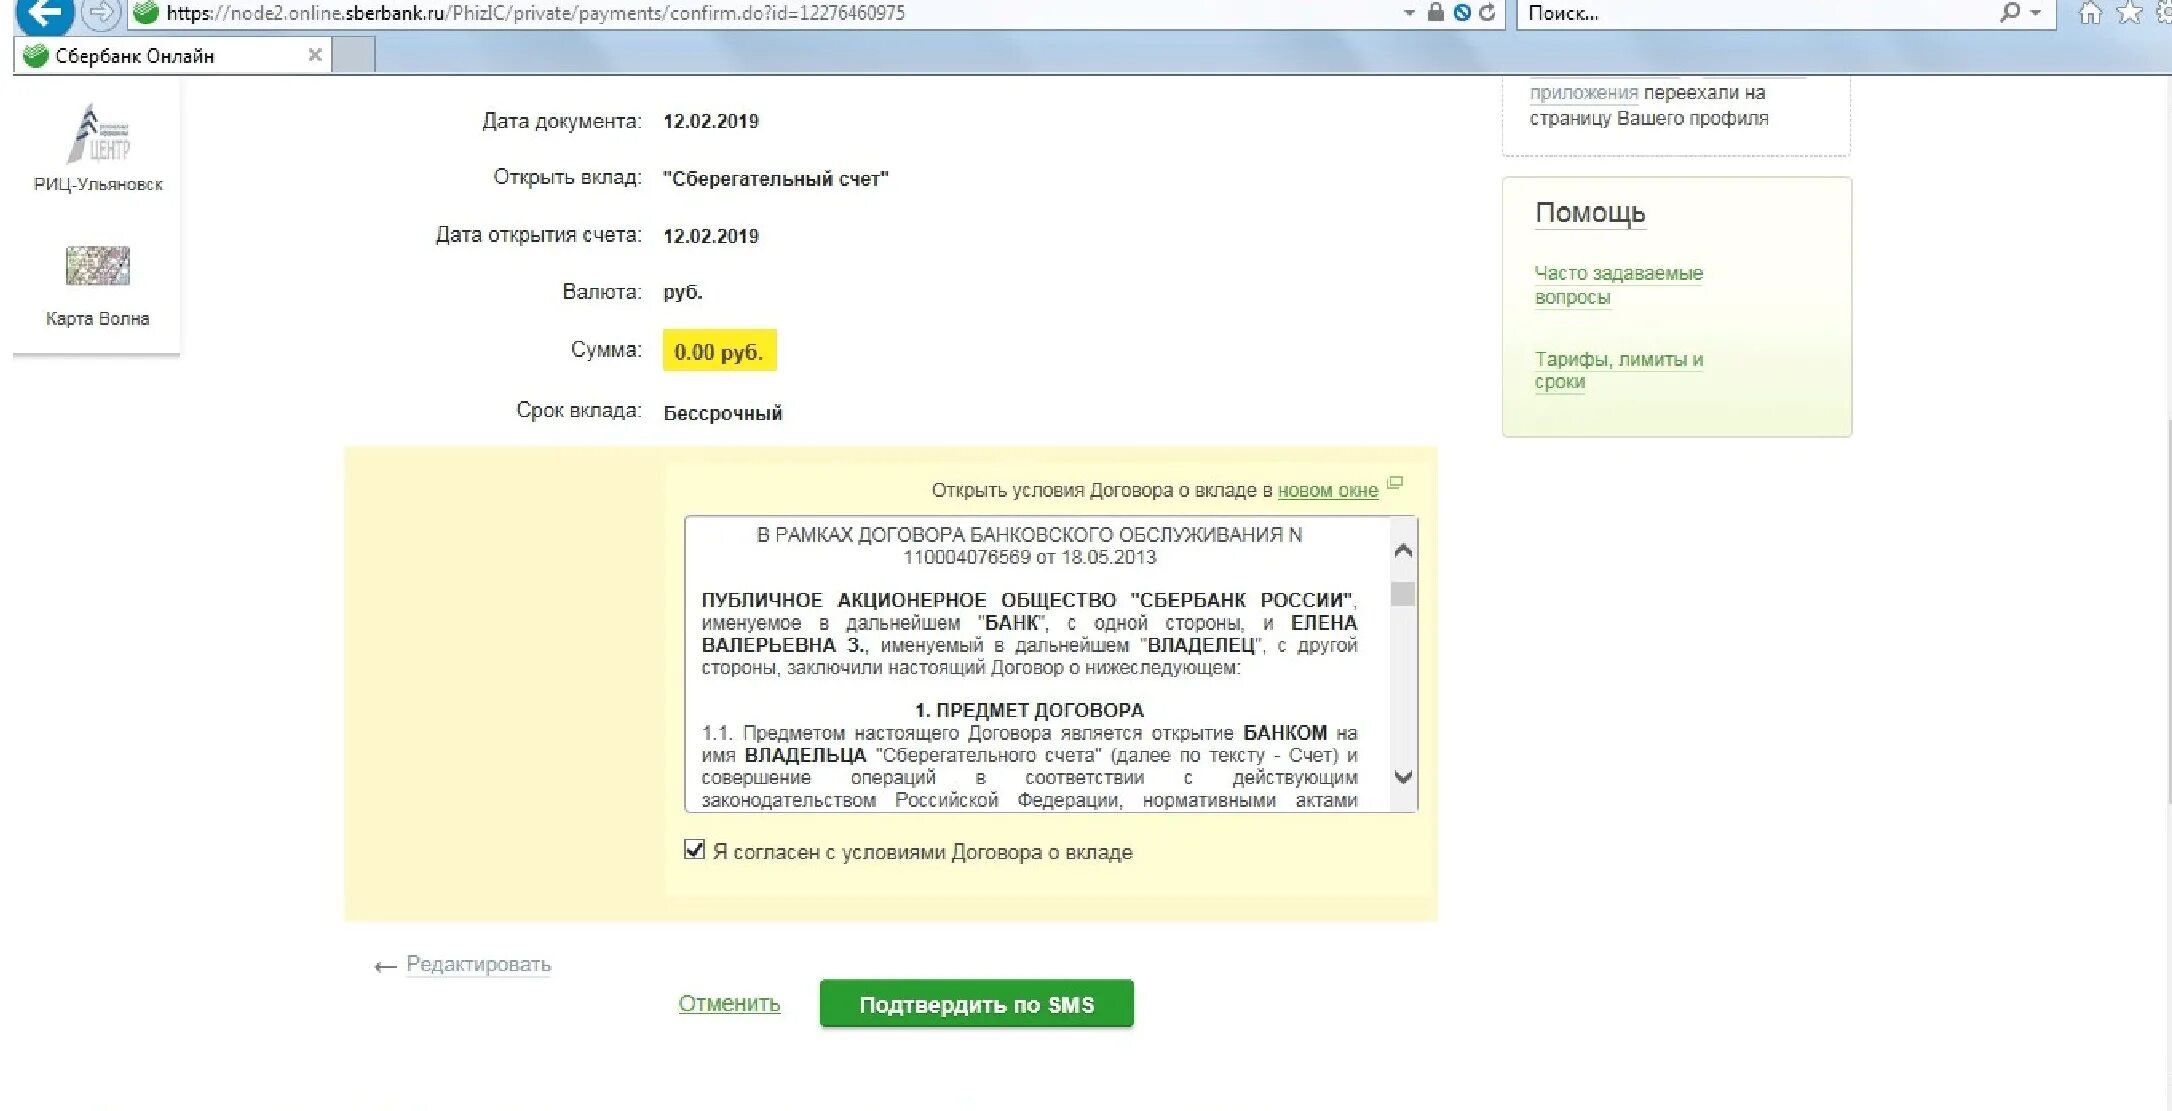Click the Отменить link

tap(729, 1004)
